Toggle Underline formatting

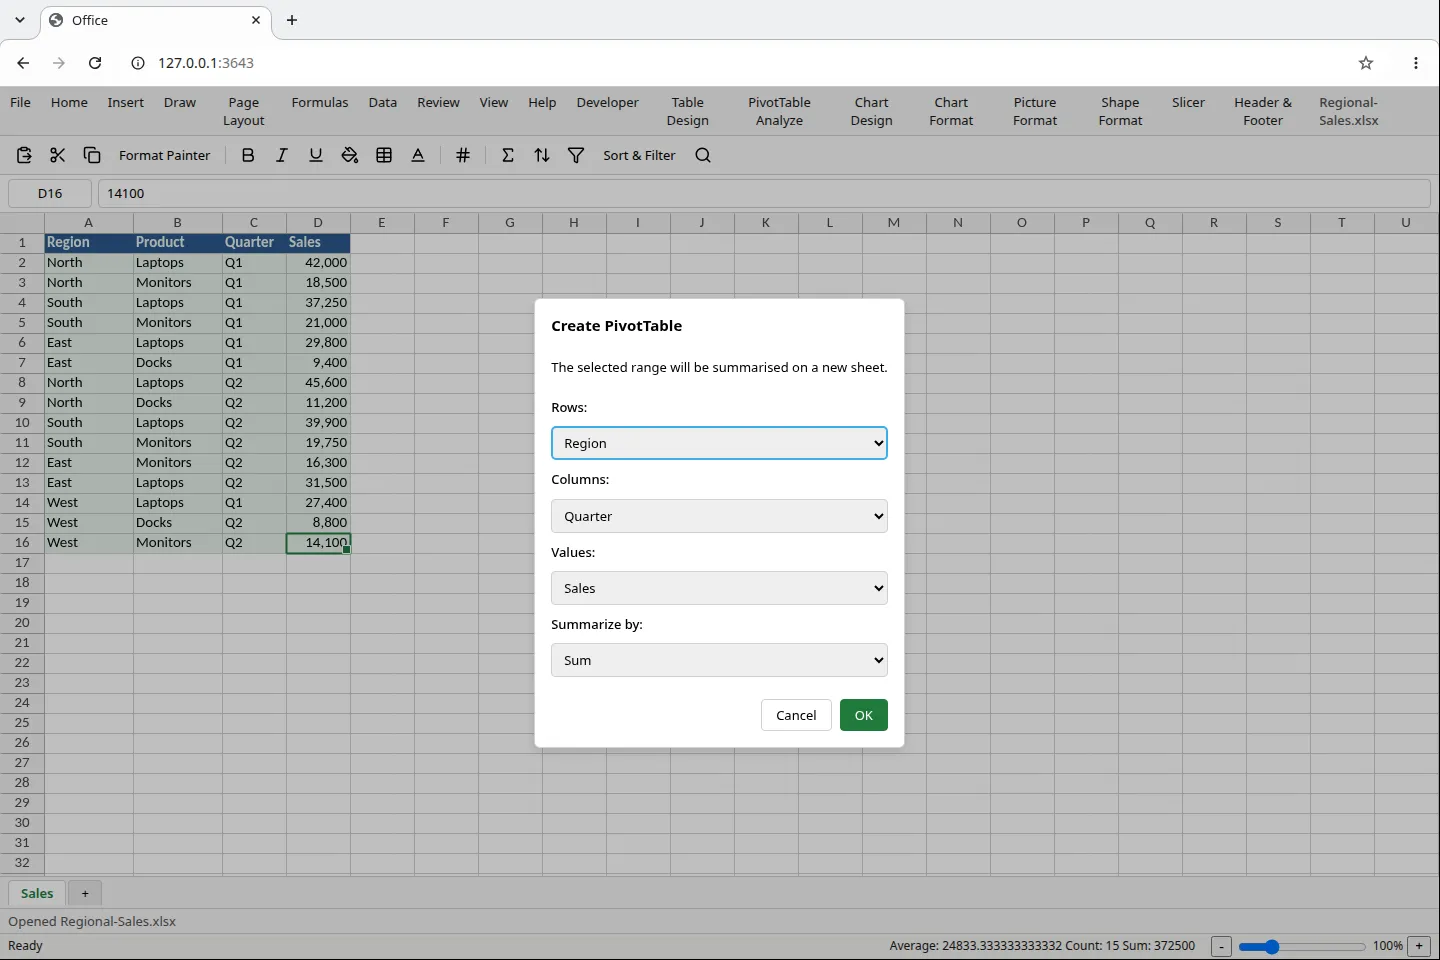point(316,155)
